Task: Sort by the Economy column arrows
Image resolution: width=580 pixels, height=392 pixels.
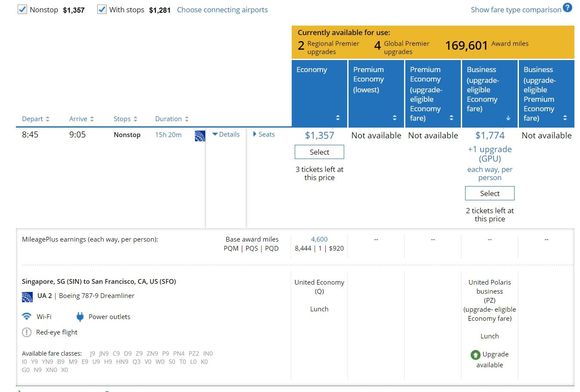Action: 338,118
